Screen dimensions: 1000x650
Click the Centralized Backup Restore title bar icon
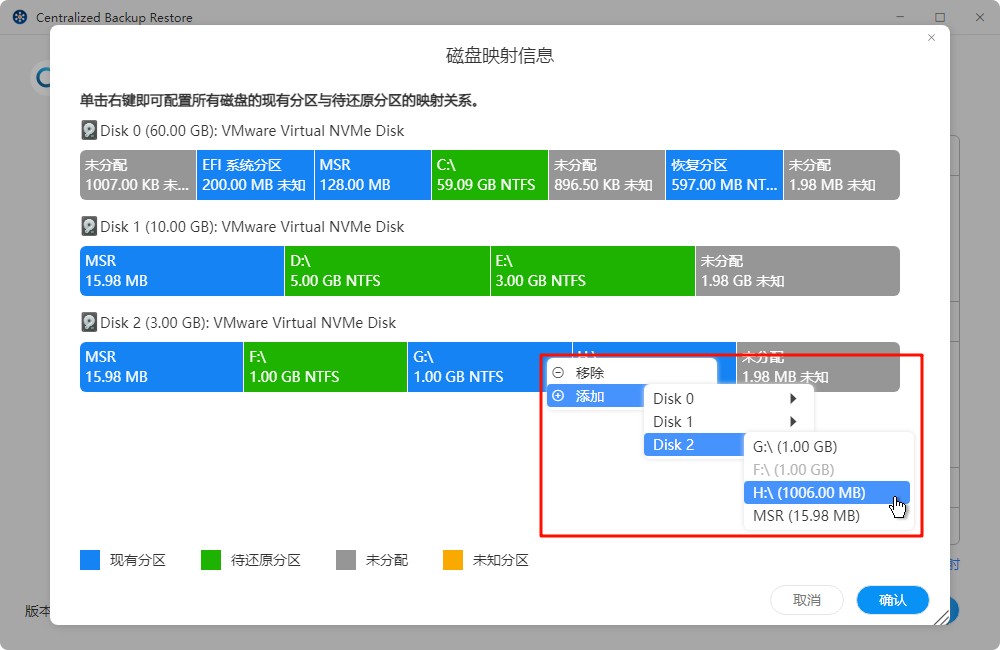pyautogui.click(x=18, y=16)
